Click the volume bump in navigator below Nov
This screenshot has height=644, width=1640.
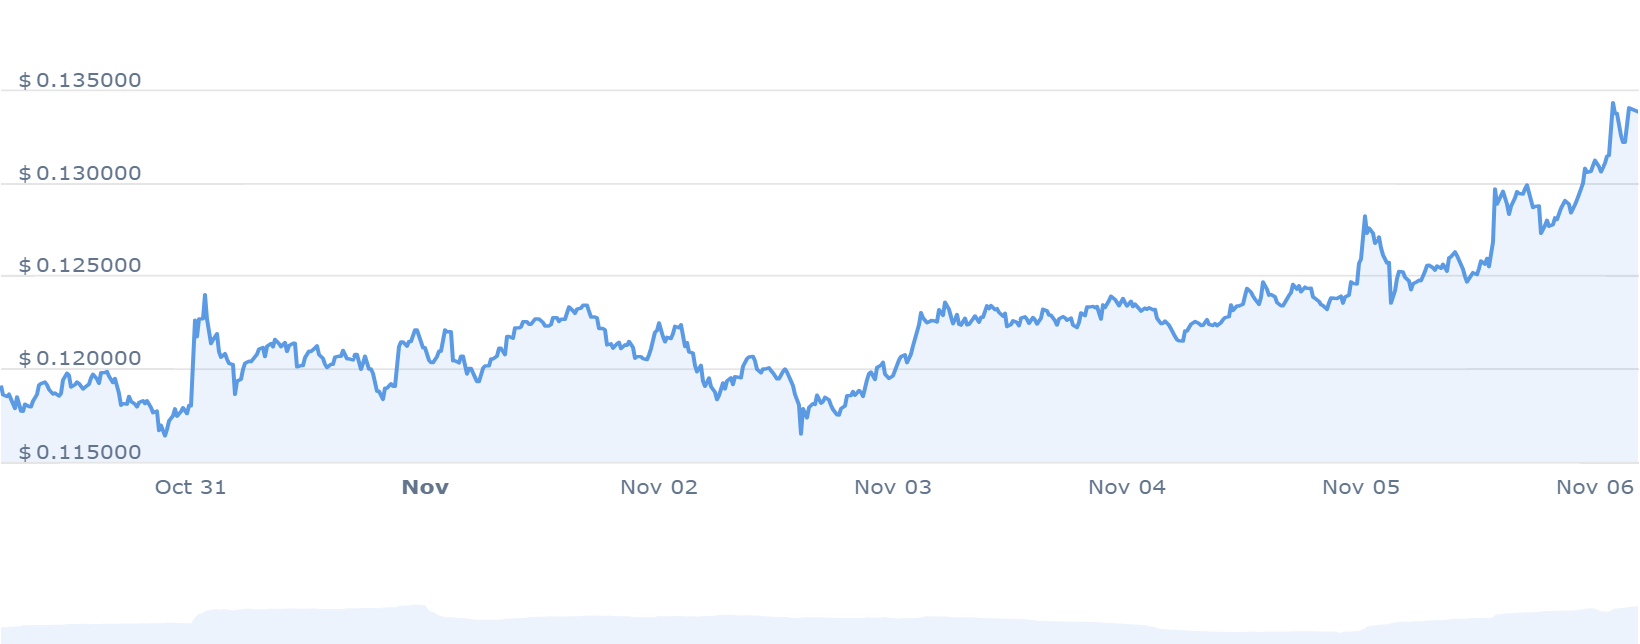tap(415, 609)
